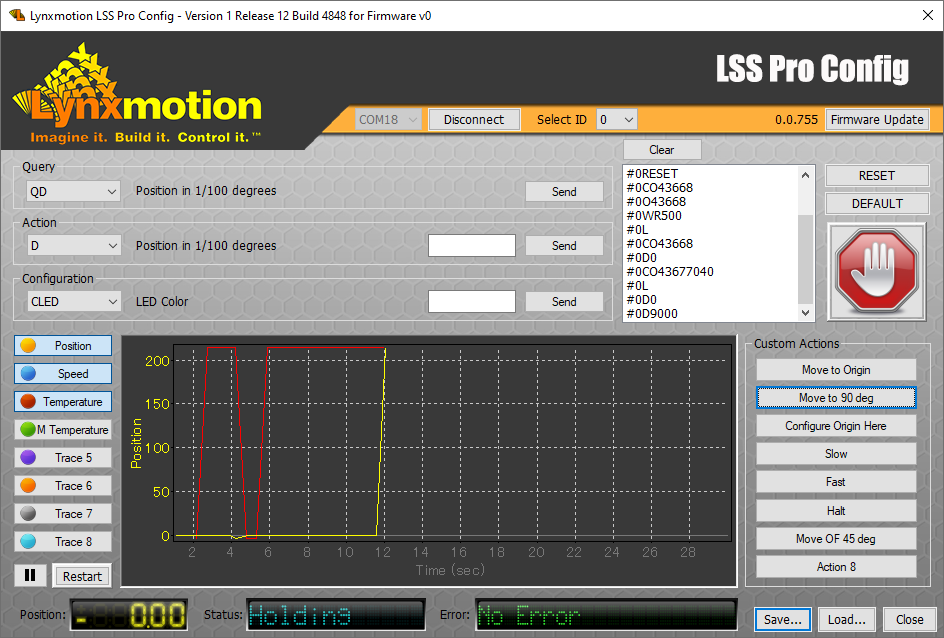Close the LSS Pro Config window
Screen dimensions: 944x638
[x=928, y=15]
